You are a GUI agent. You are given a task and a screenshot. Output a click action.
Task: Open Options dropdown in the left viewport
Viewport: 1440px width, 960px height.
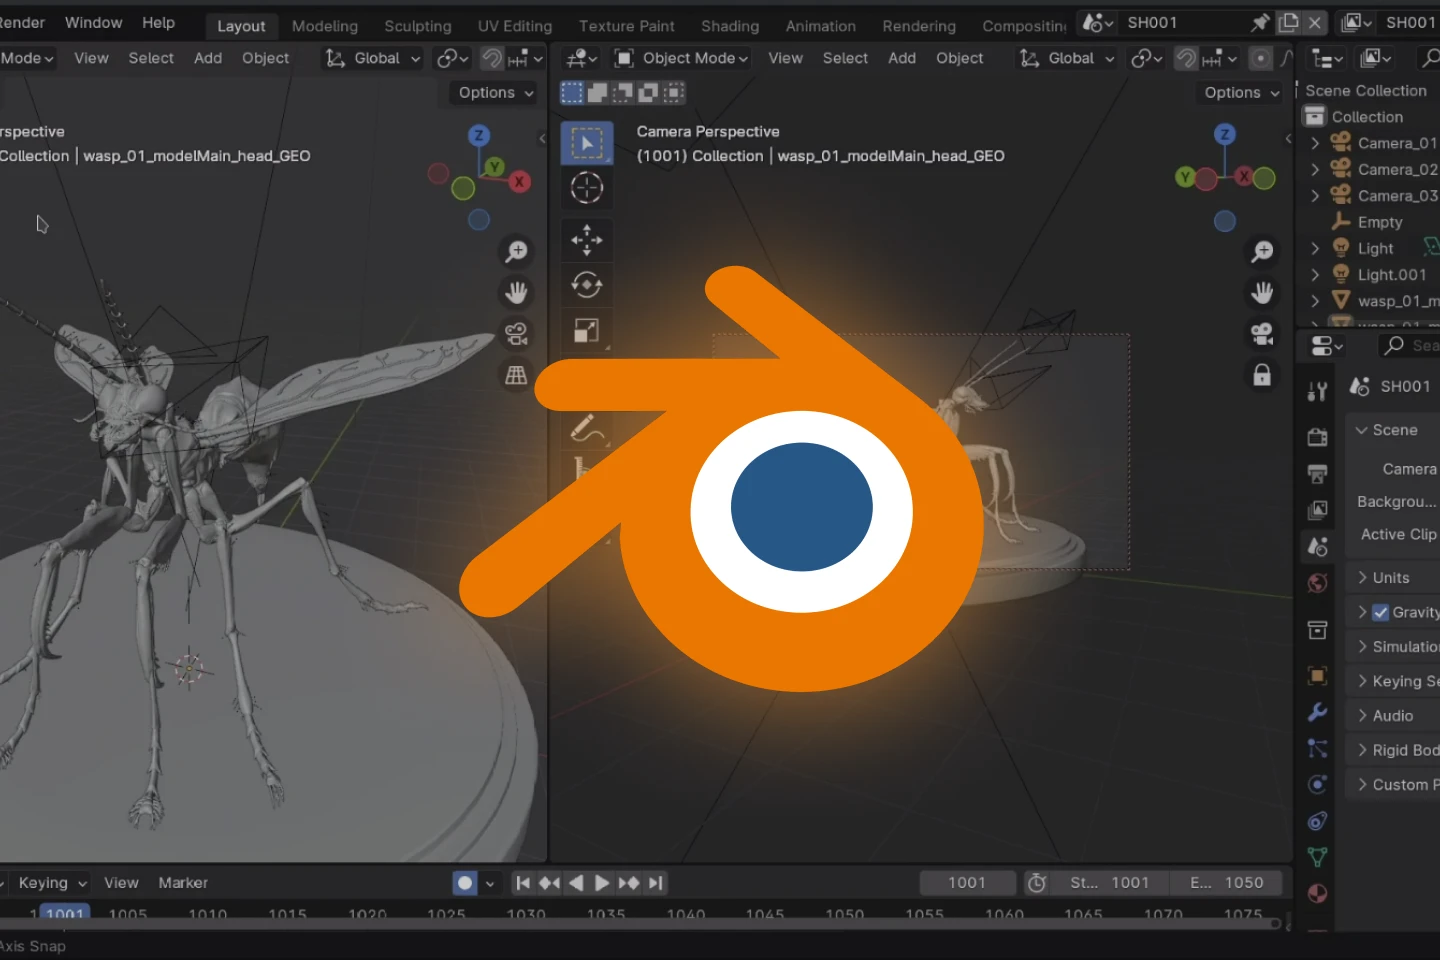(x=495, y=93)
